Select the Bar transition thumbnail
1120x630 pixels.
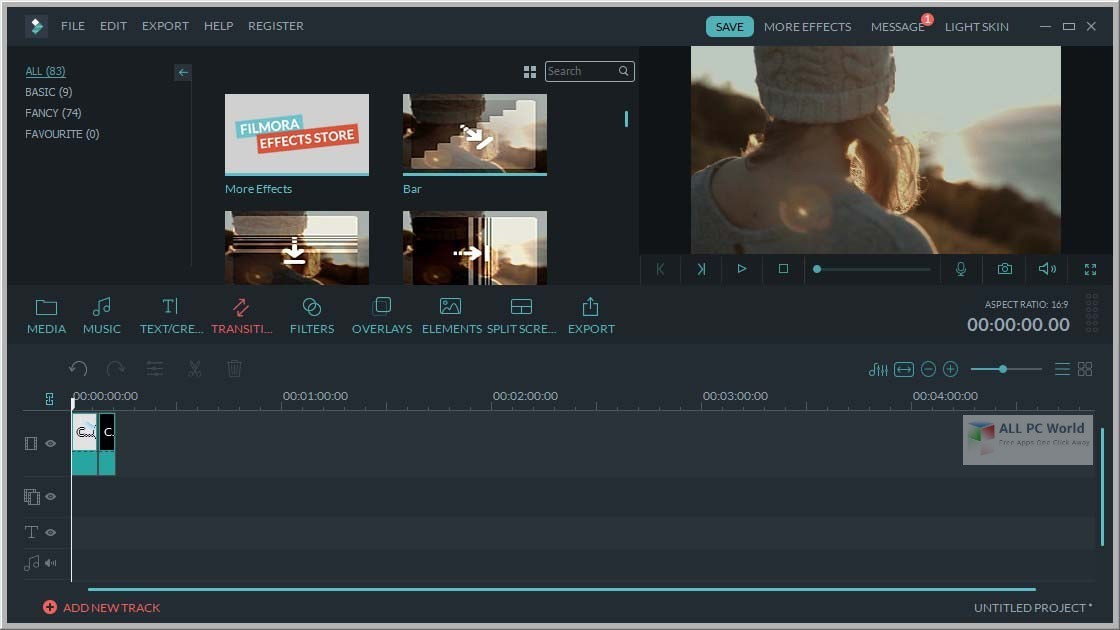pos(474,133)
